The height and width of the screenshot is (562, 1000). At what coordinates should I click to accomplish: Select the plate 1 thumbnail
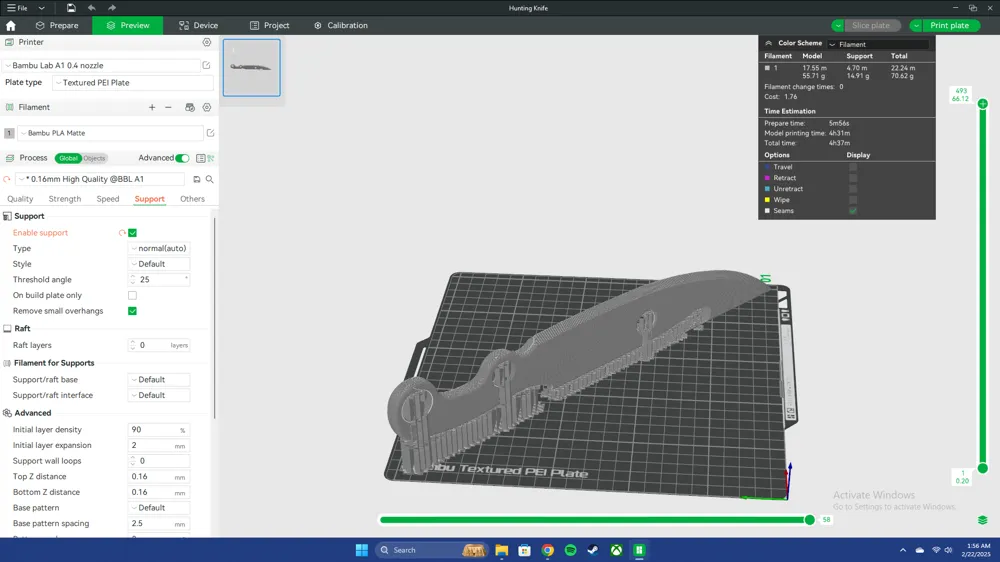pyautogui.click(x=251, y=68)
